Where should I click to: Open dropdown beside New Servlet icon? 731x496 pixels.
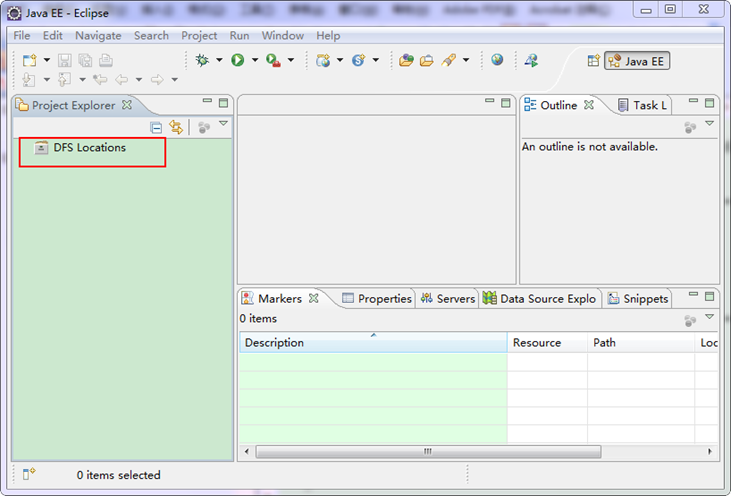point(376,60)
